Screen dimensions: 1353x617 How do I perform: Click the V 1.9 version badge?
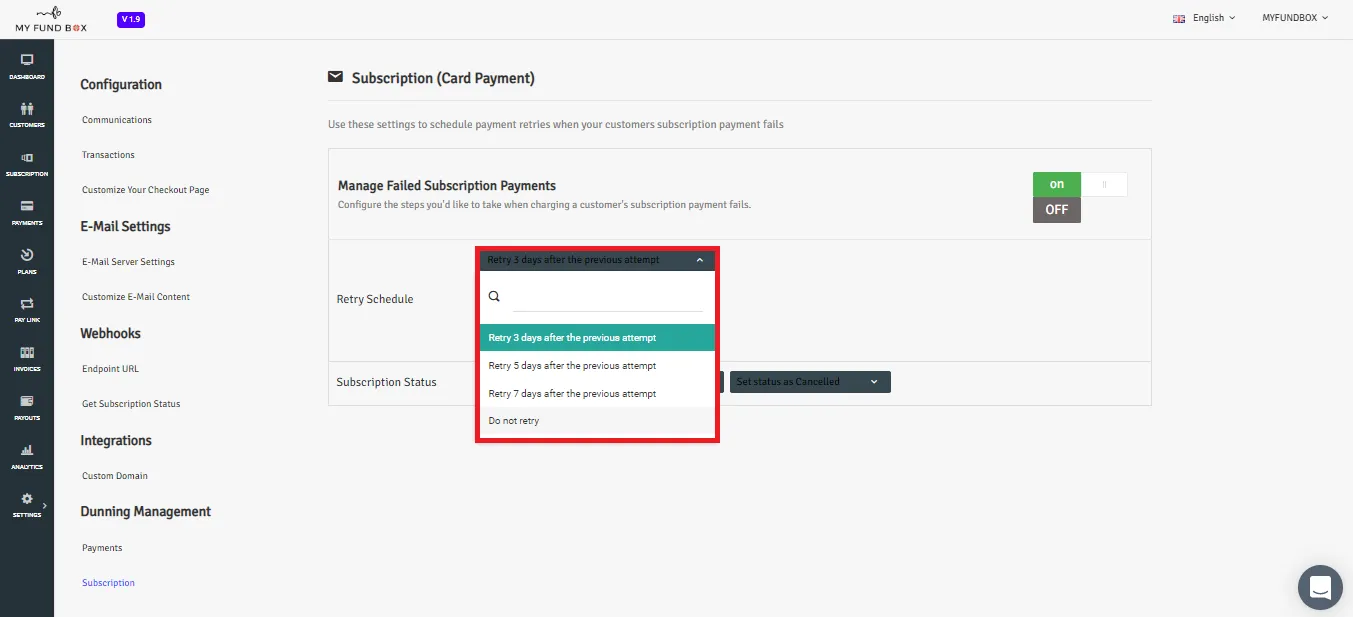[x=131, y=19]
